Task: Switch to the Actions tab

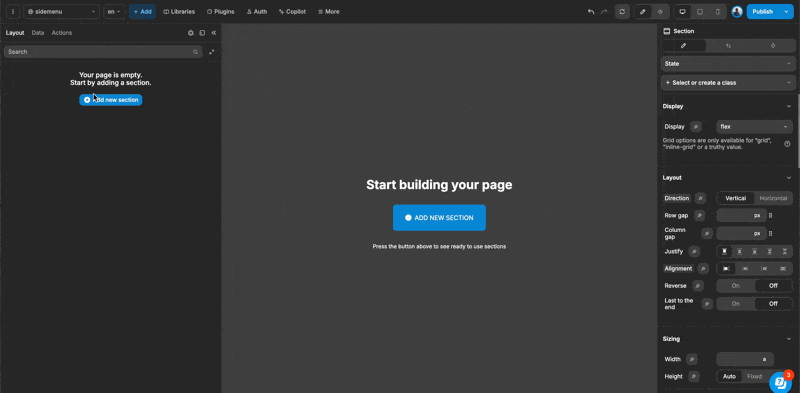Action: (62, 33)
